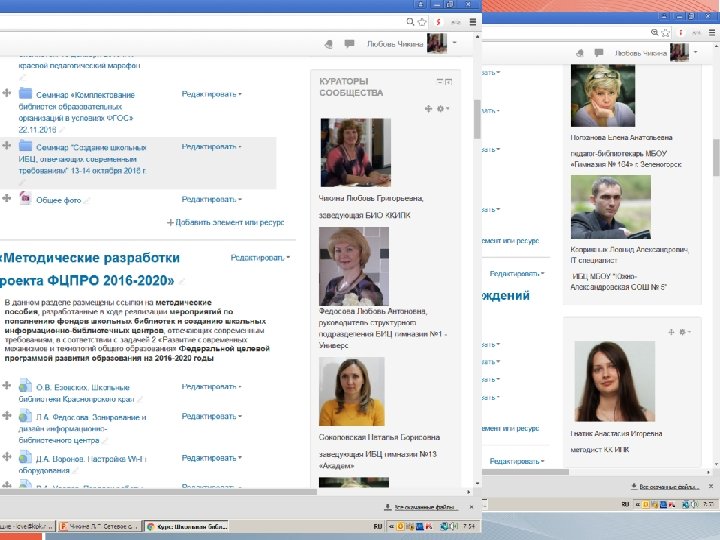Open the Редактировать menu for Семинар "Создание школьных ИБЦ"
720x540 pixels.
211,147
